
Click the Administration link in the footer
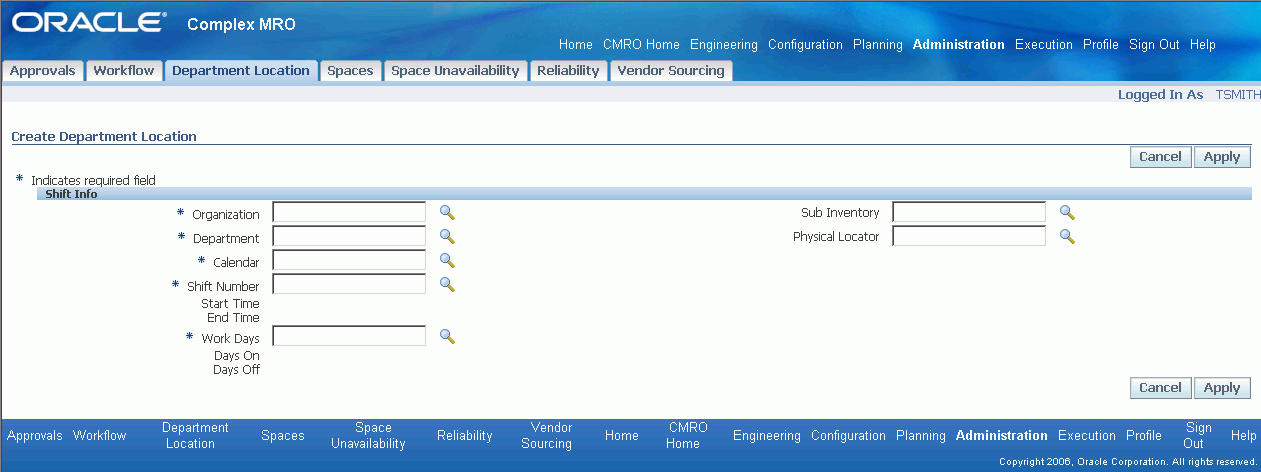pyautogui.click(x=1002, y=436)
